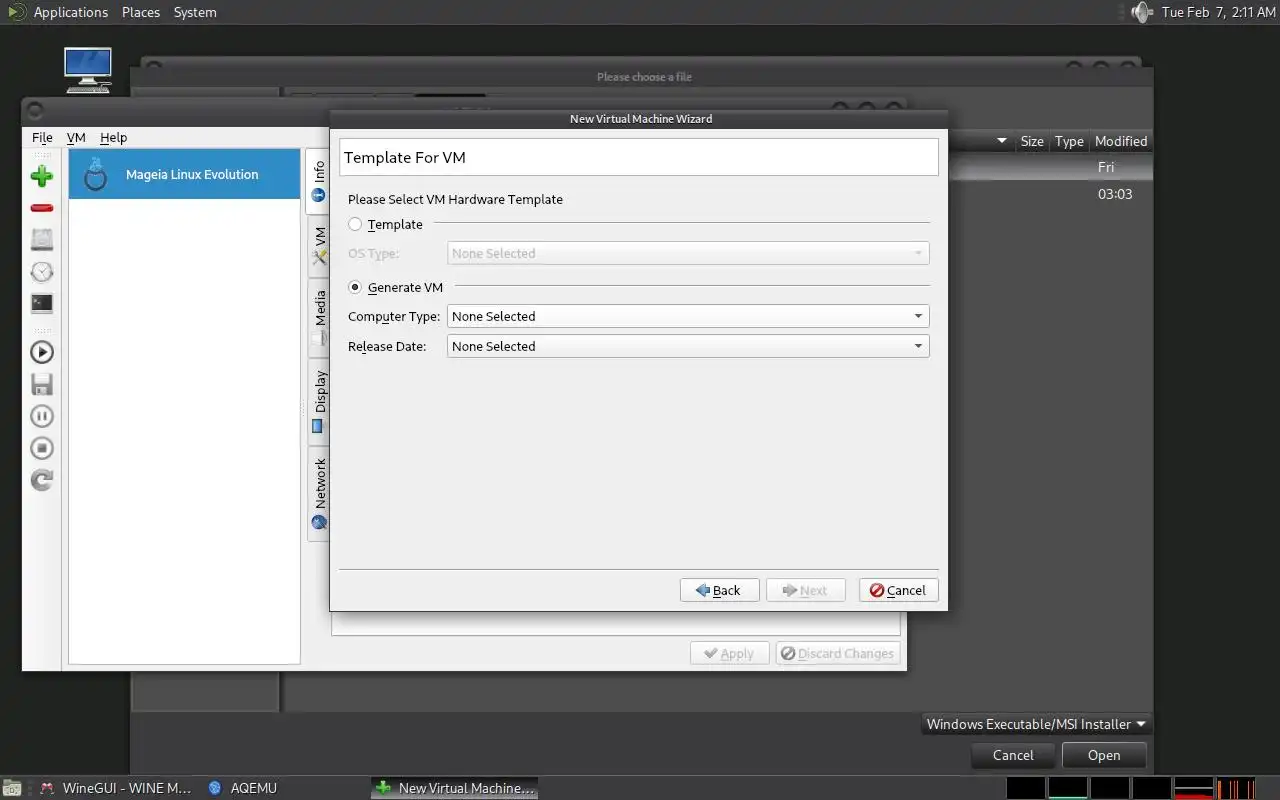Image resolution: width=1280 pixels, height=800 pixels.
Task: Click the disk drive icon in AQEMU toolbar
Action: tap(42, 239)
